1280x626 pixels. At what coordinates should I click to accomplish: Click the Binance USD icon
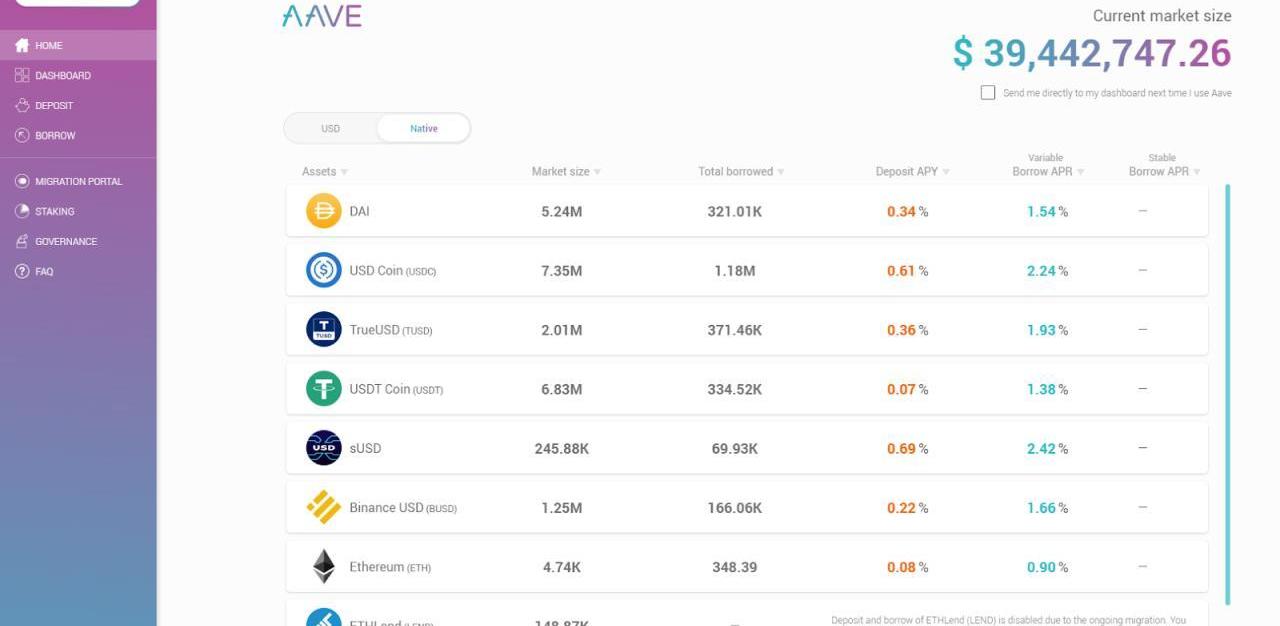click(323, 507)
